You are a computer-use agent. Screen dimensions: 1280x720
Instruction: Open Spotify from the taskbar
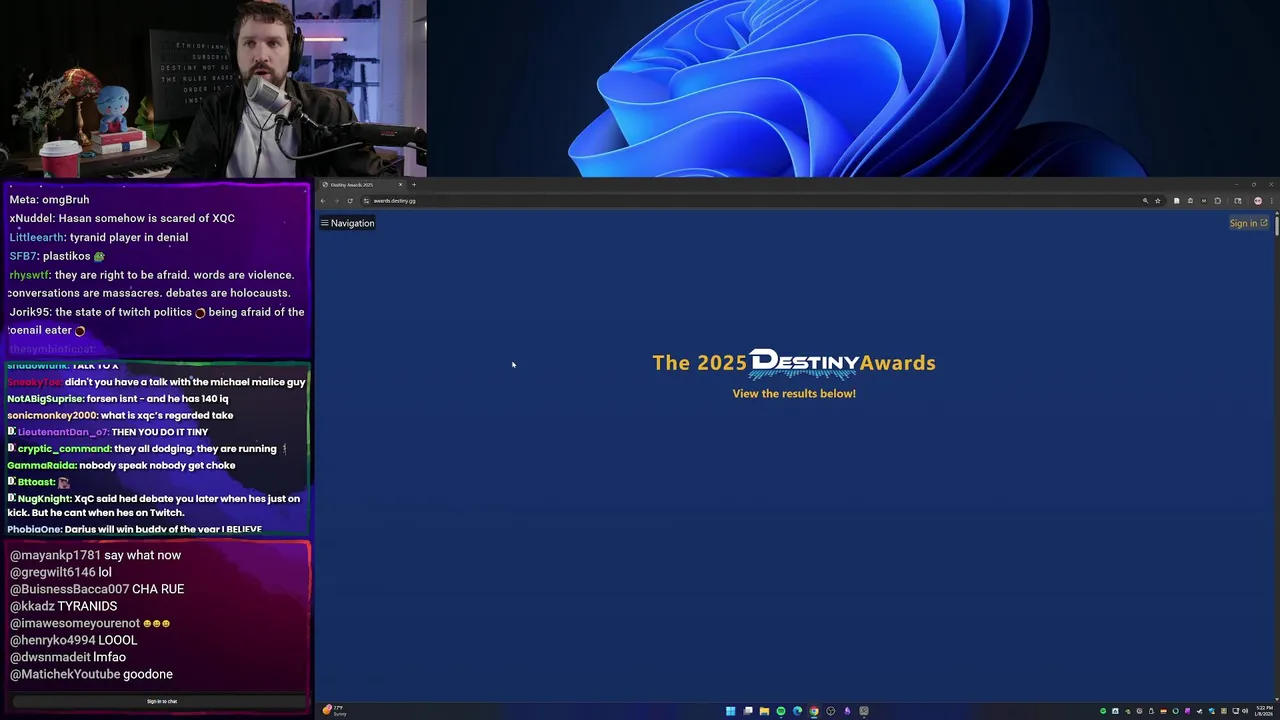781,711
